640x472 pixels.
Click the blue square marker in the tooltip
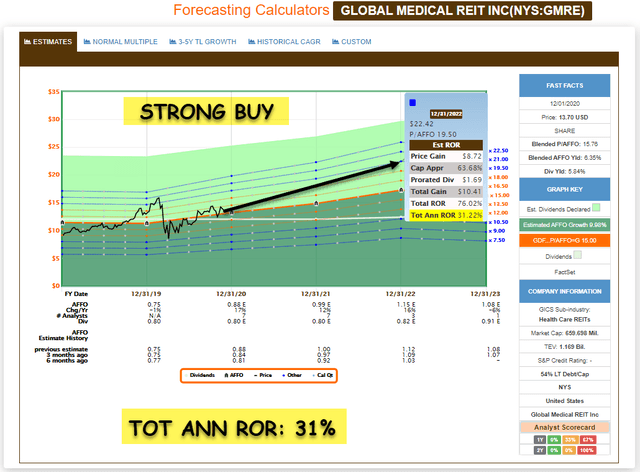tap(413, 102)
